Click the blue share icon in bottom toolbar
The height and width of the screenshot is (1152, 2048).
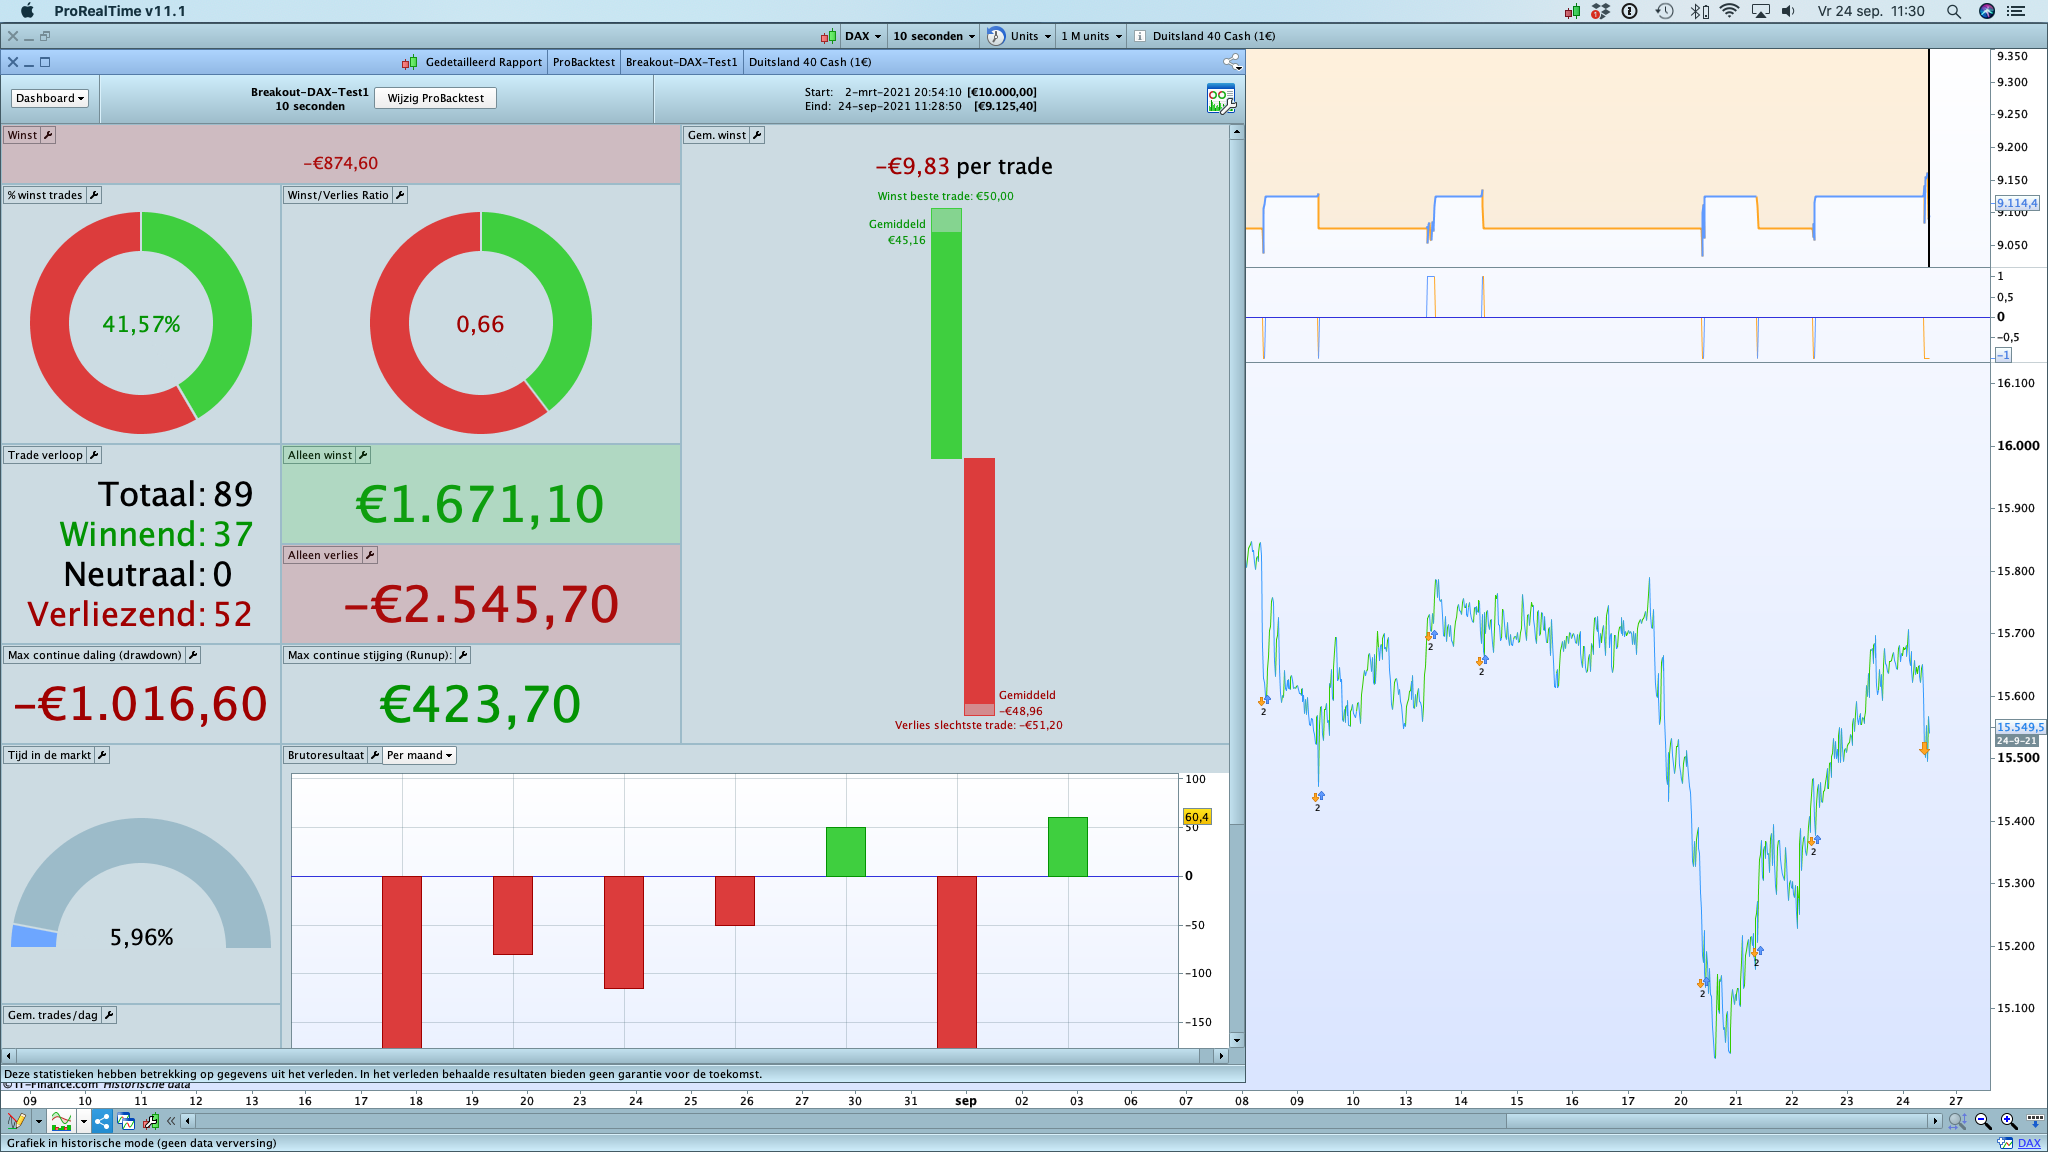coord(103,1122)
